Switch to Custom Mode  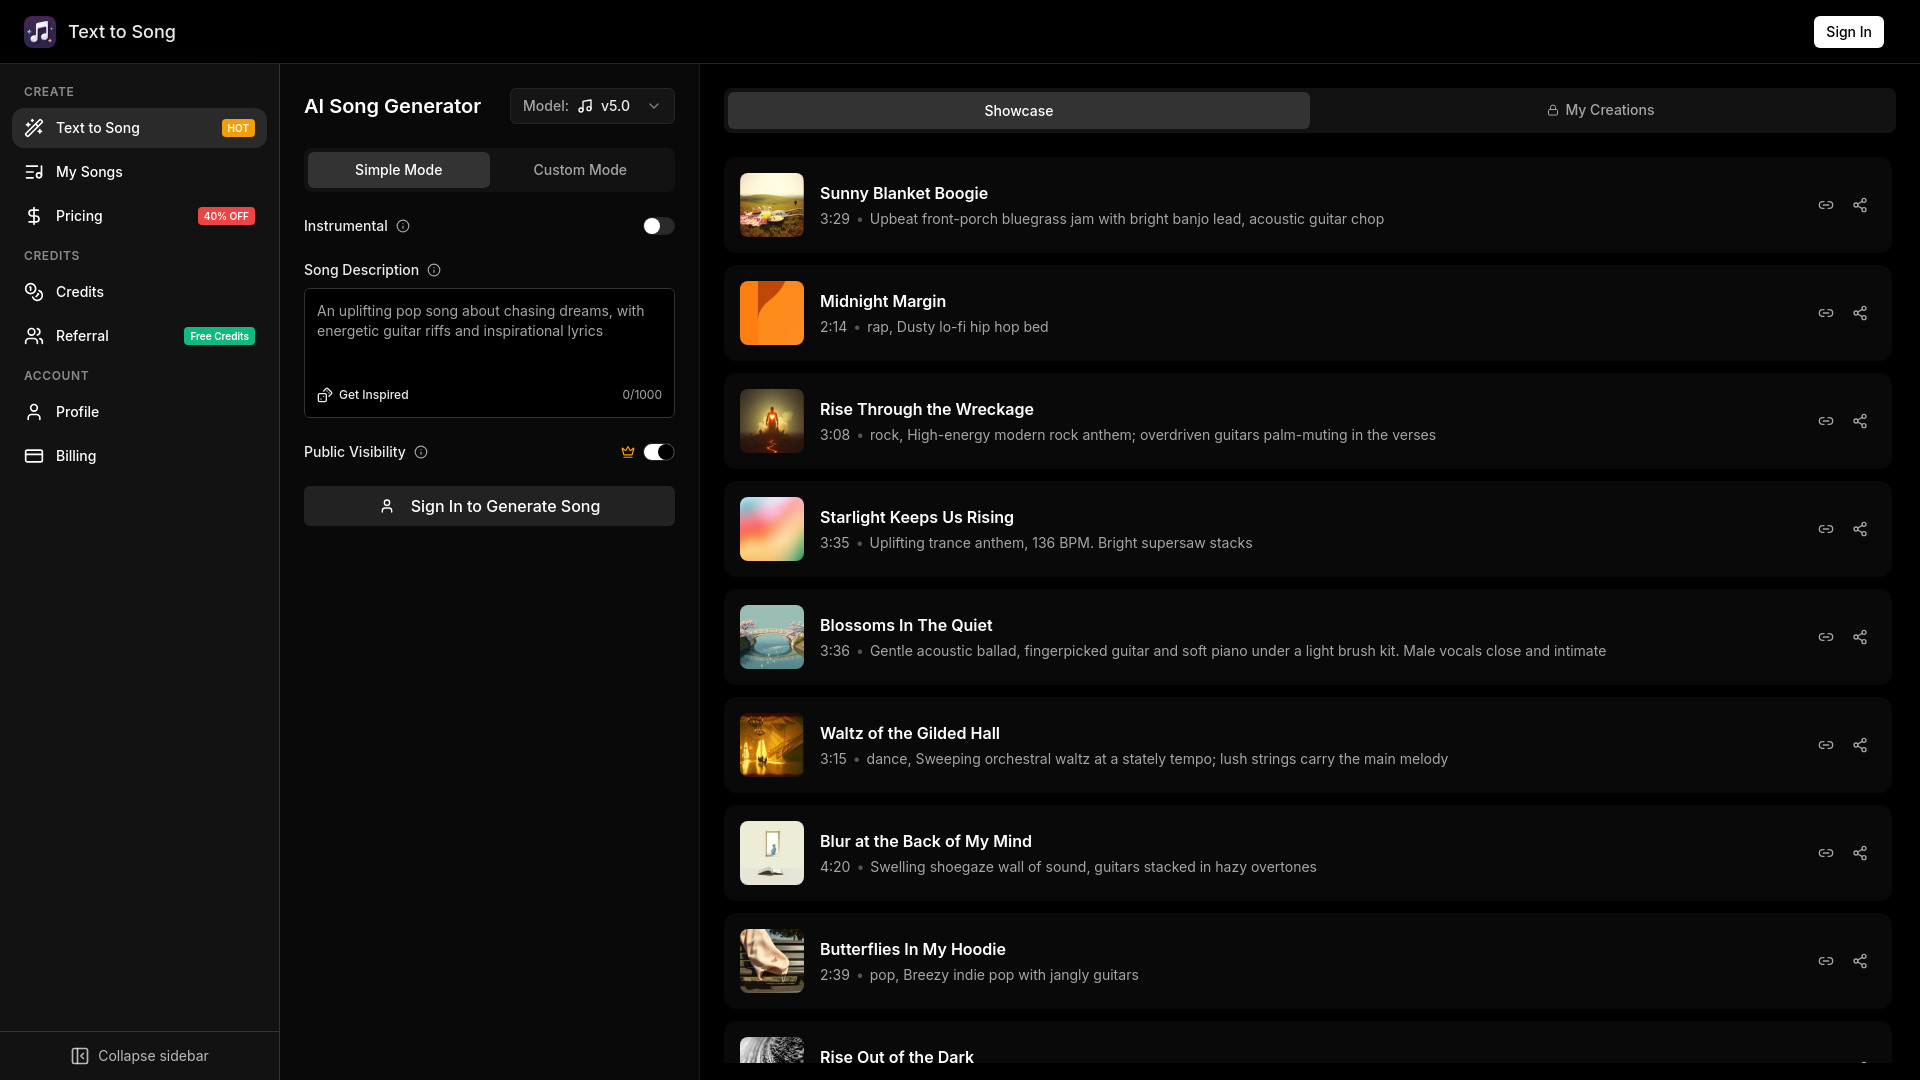tap(580, 170)
